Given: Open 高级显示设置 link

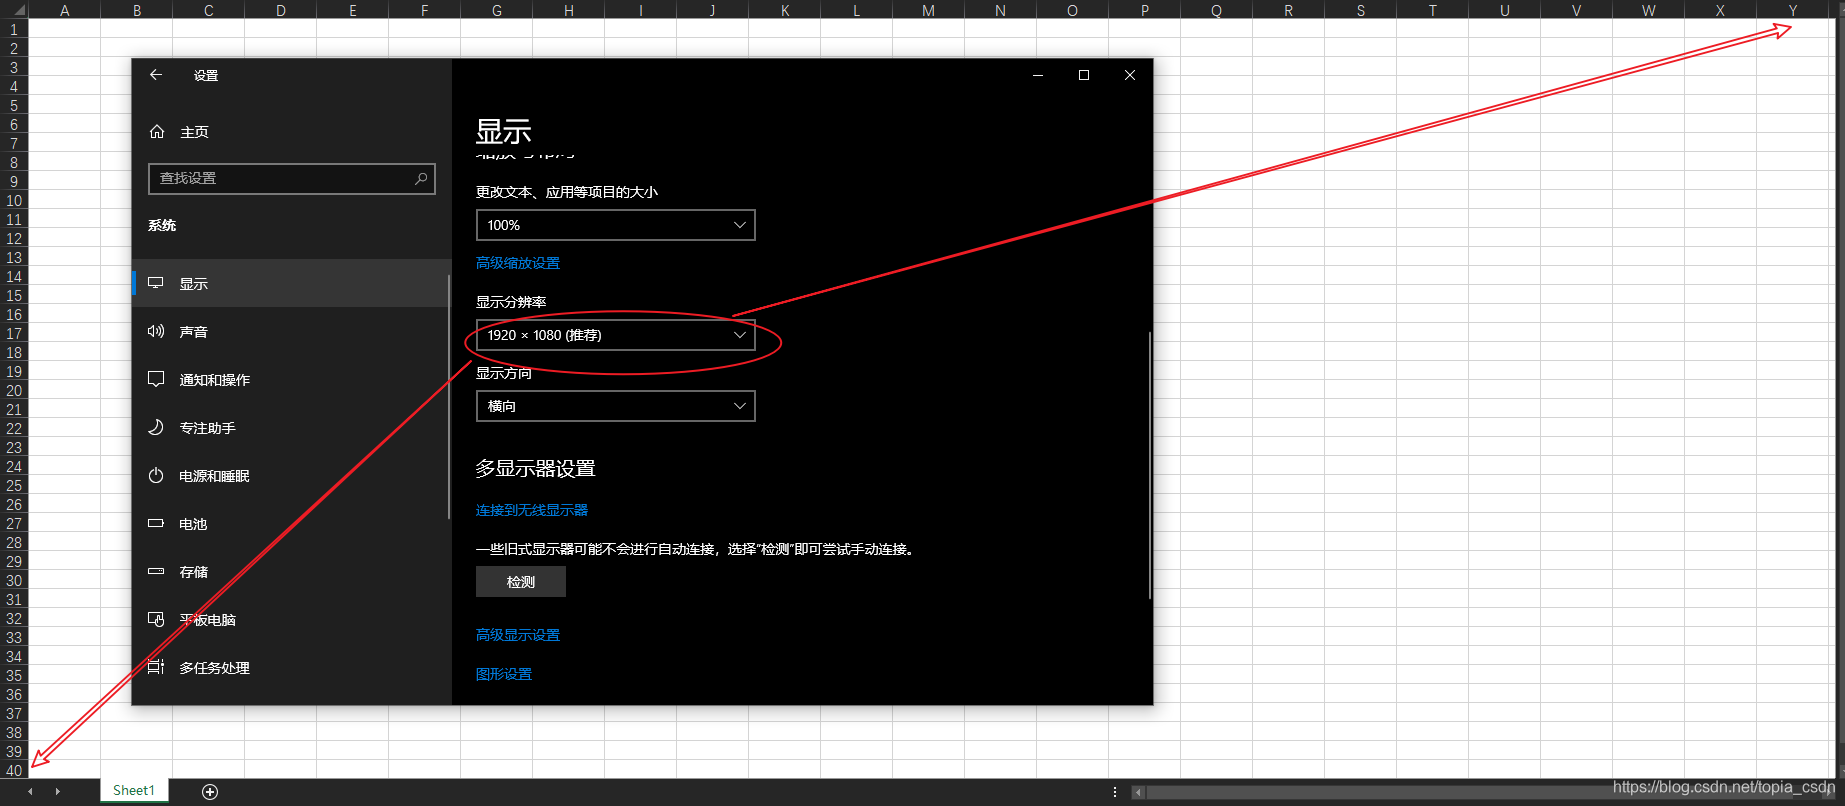Looking at the screenshot, I should (x=518, y=635).
